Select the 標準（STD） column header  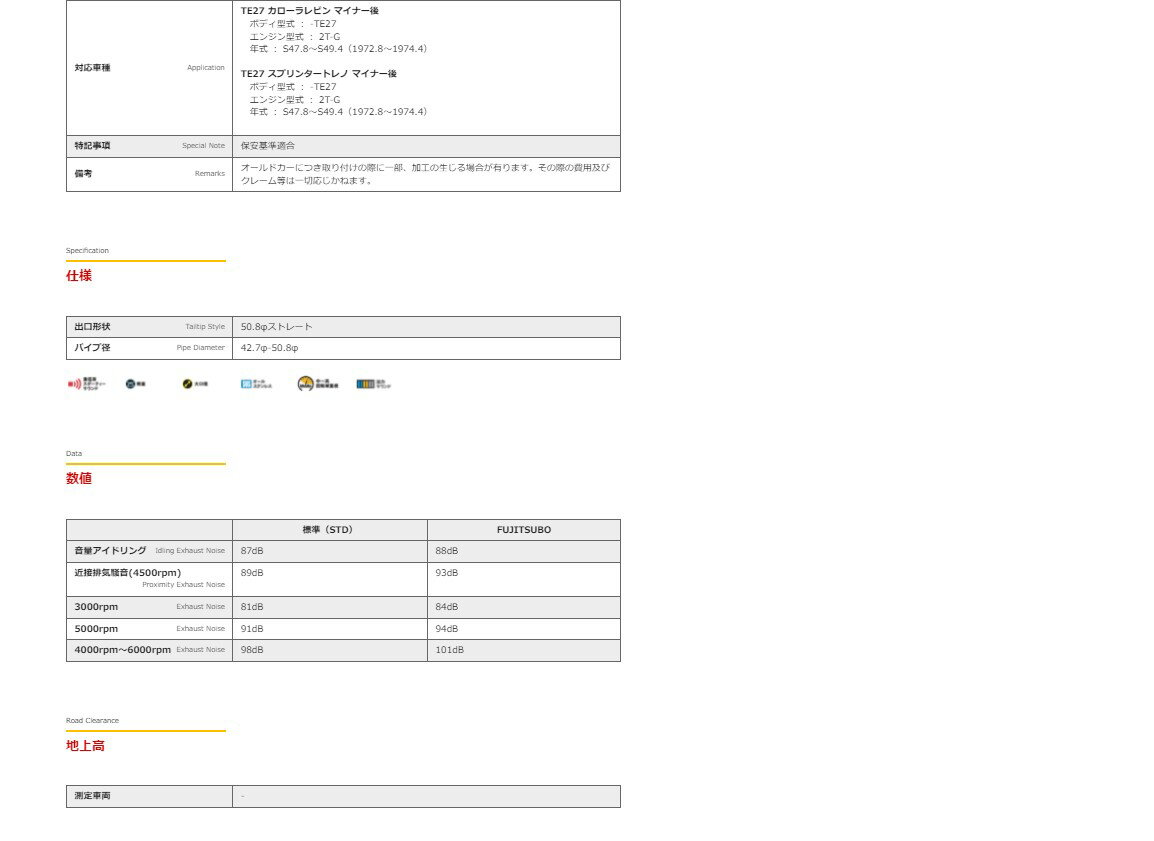pyautogui.click(x=329, y=530)
